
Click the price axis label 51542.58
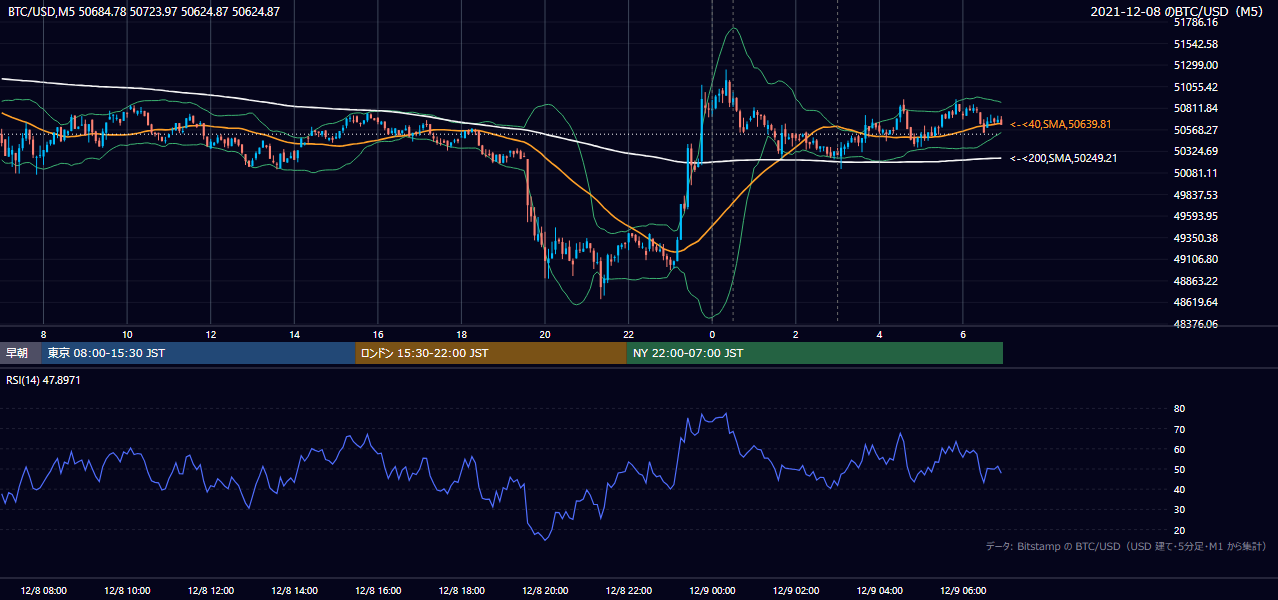(1195, 44)
